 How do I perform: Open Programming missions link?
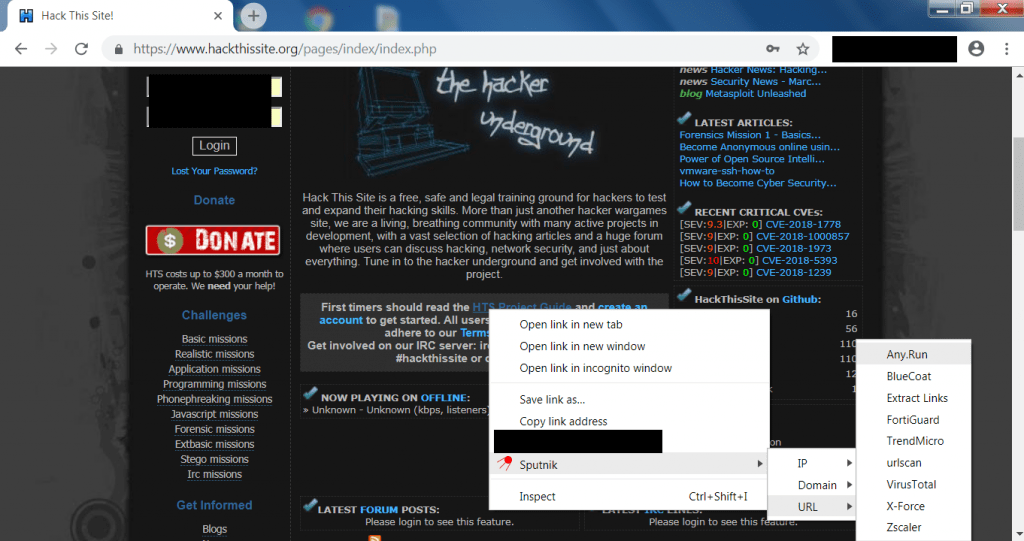point(214,384)
